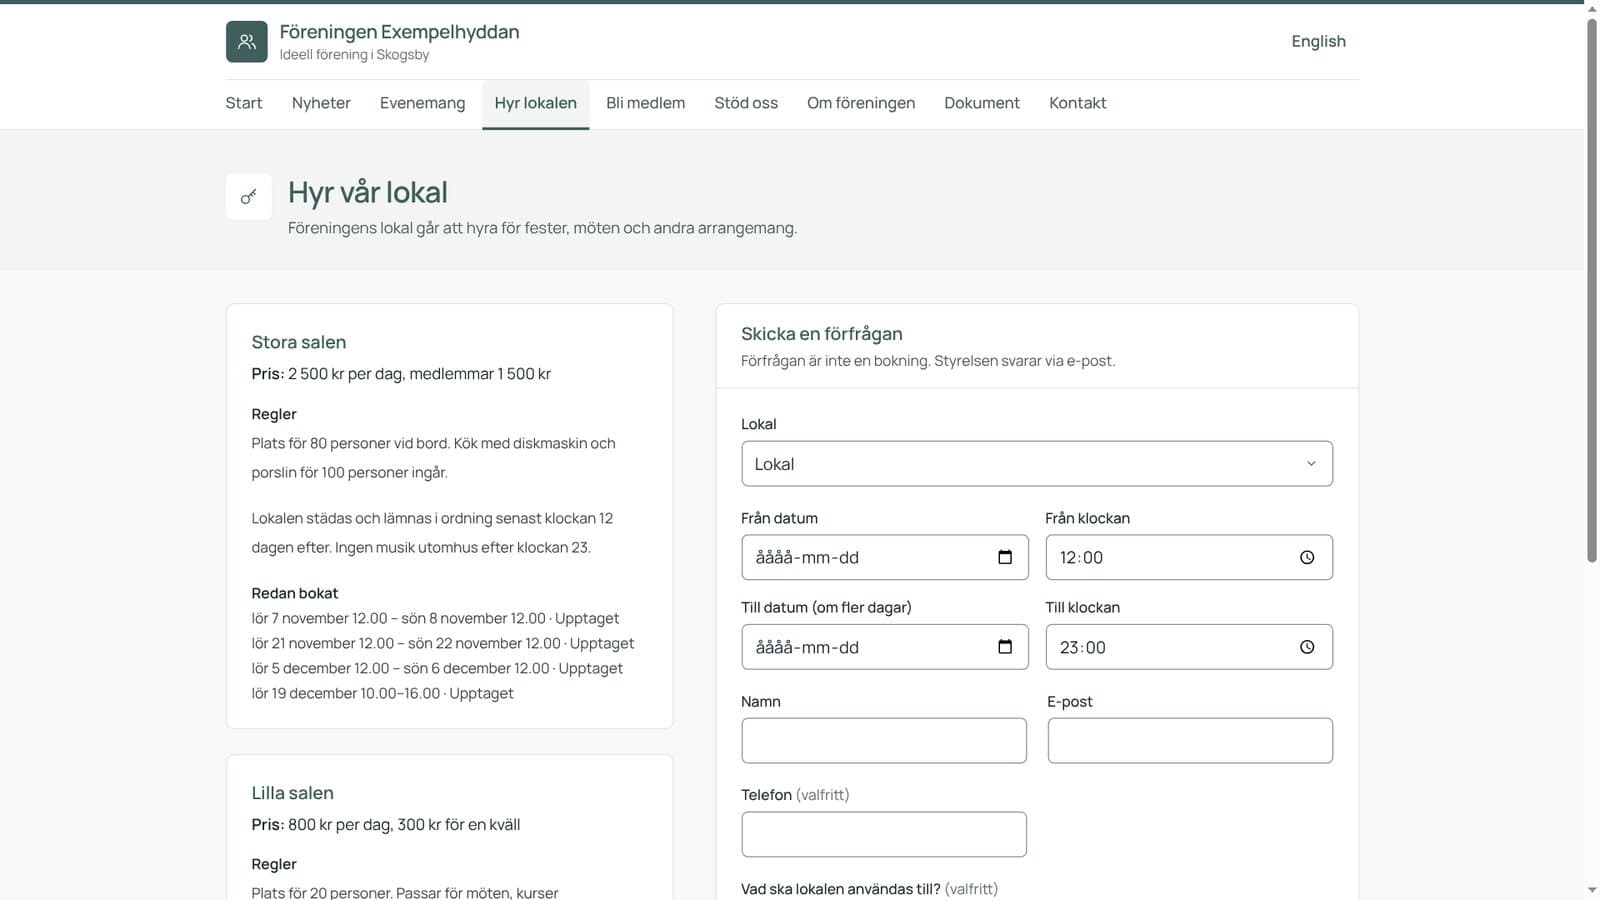Click the Föreningen Exempelhyddan site title
The image size is (1600, 900).
tap(399, 32)
